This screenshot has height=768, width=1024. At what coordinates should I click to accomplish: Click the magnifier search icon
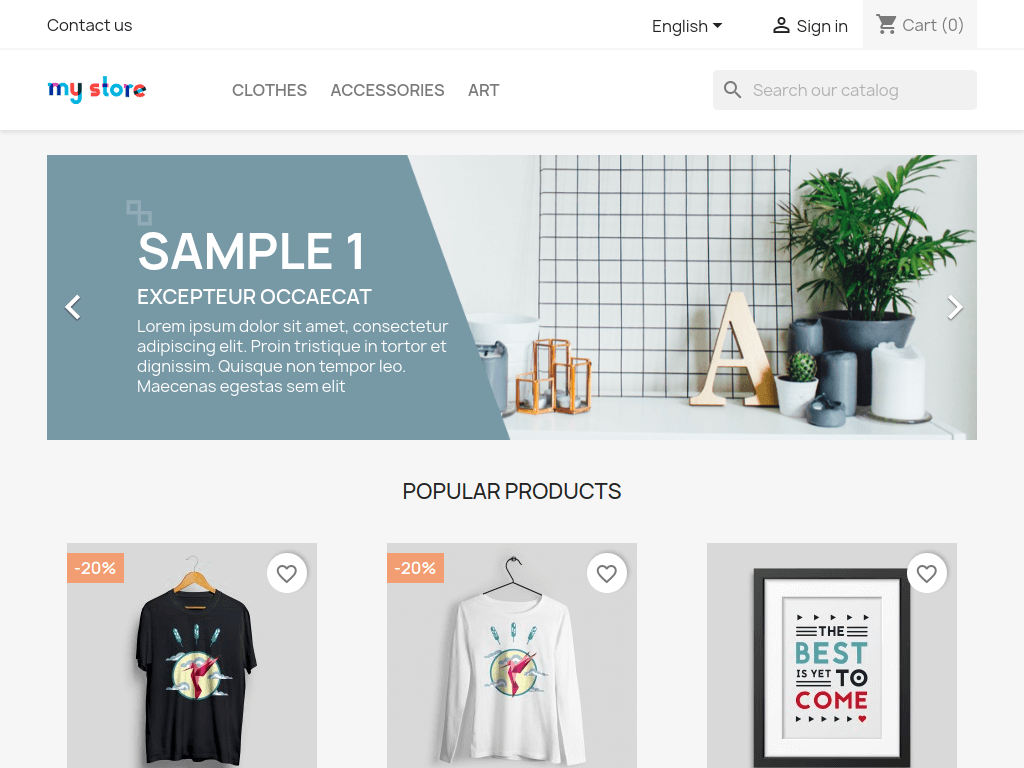coord(733,90)
